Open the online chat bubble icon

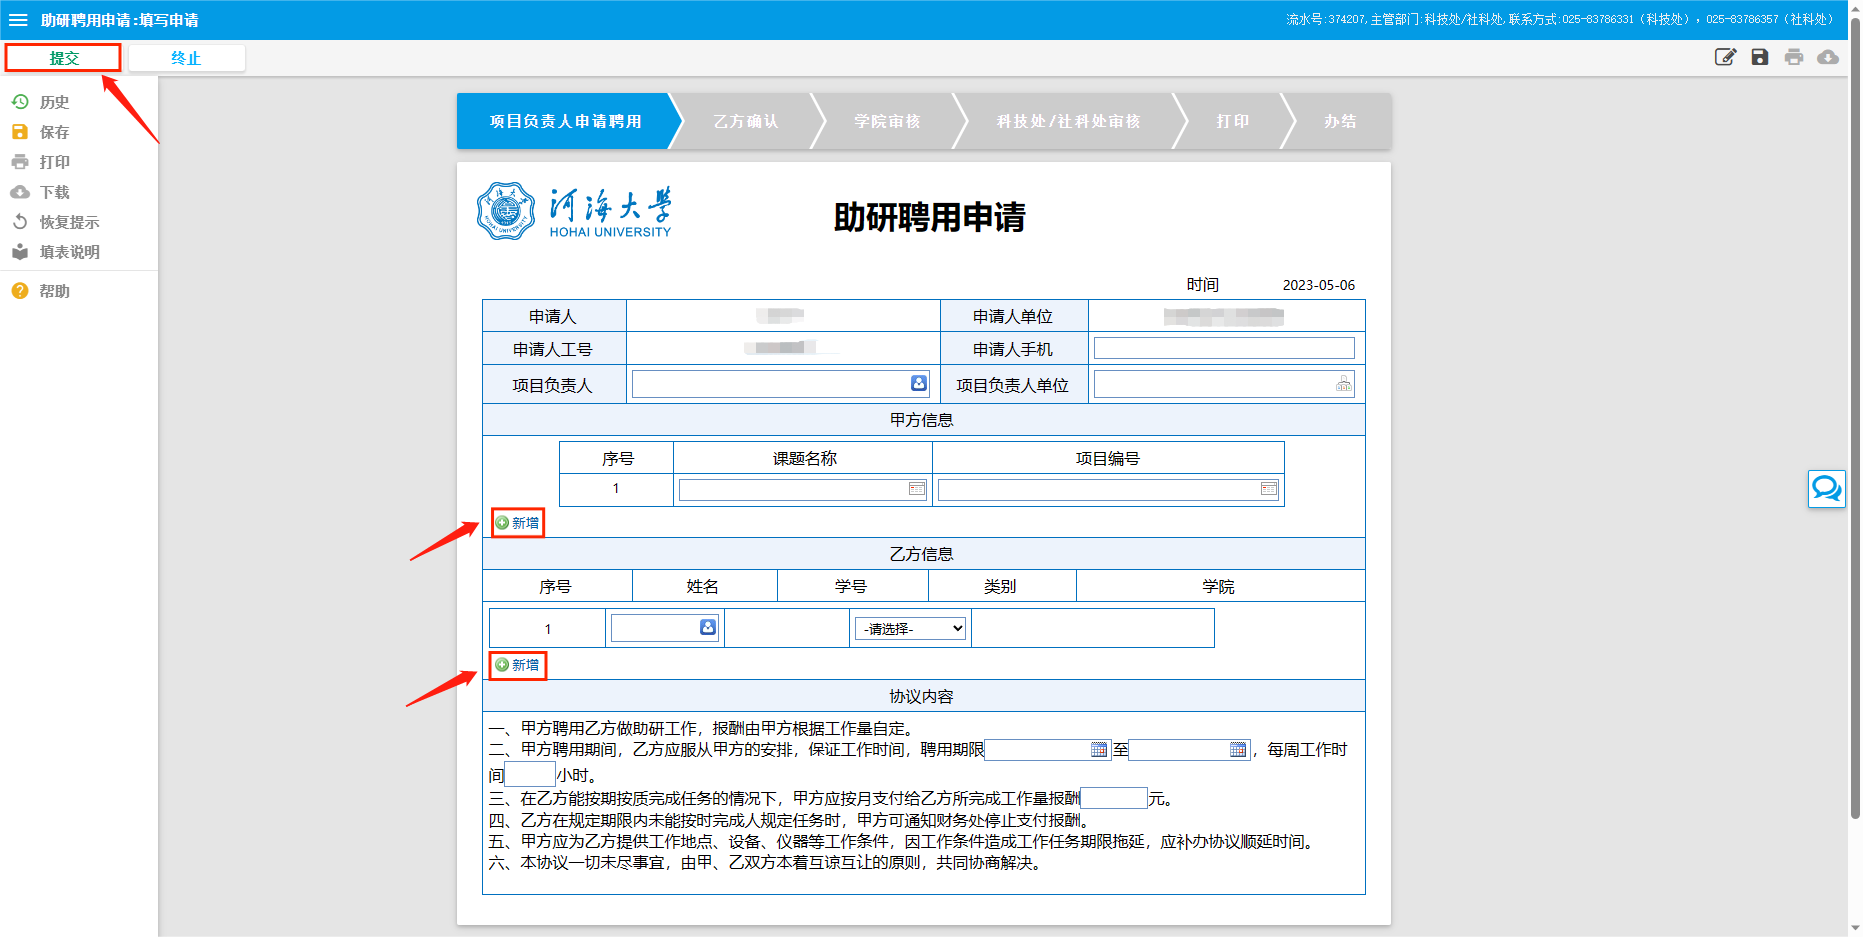pyautogui.click(x=1826, y=488)
